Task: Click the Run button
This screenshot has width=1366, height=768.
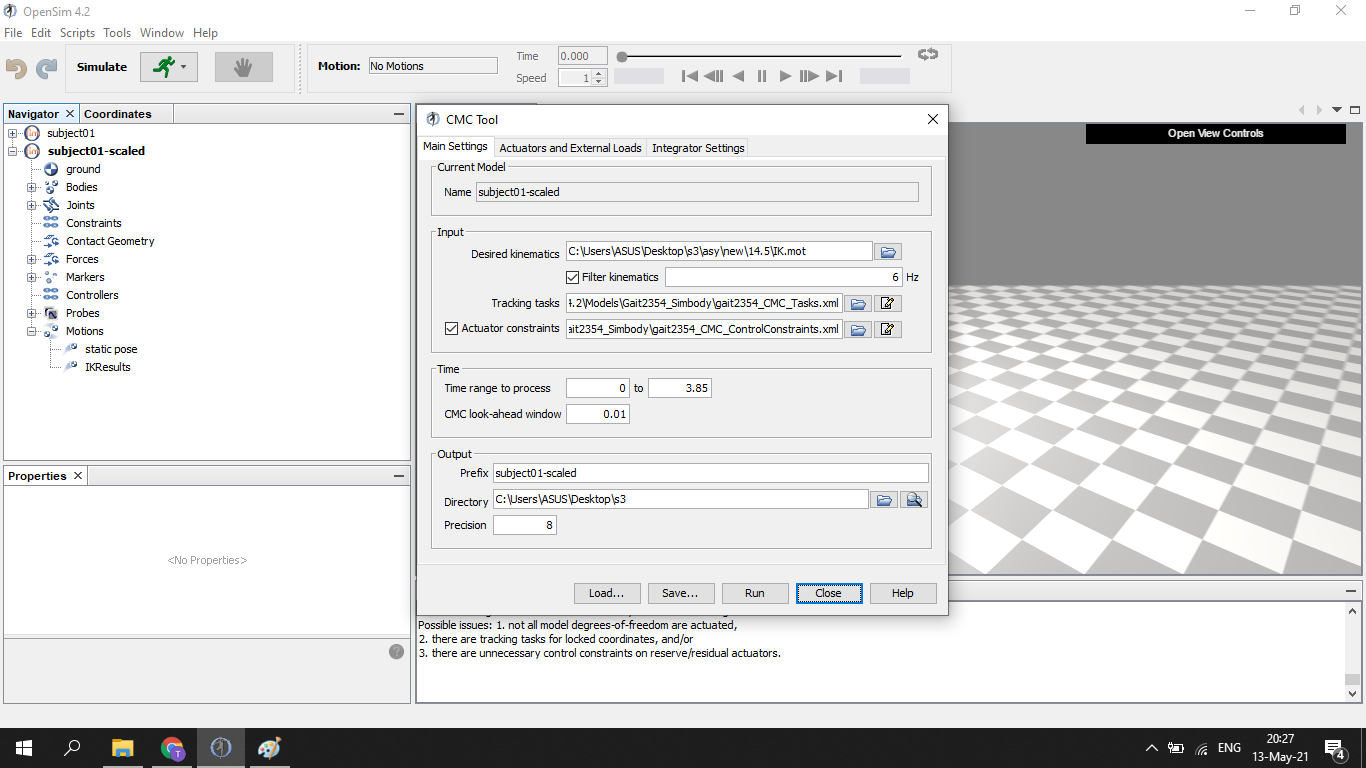Action: pos(755,593)
